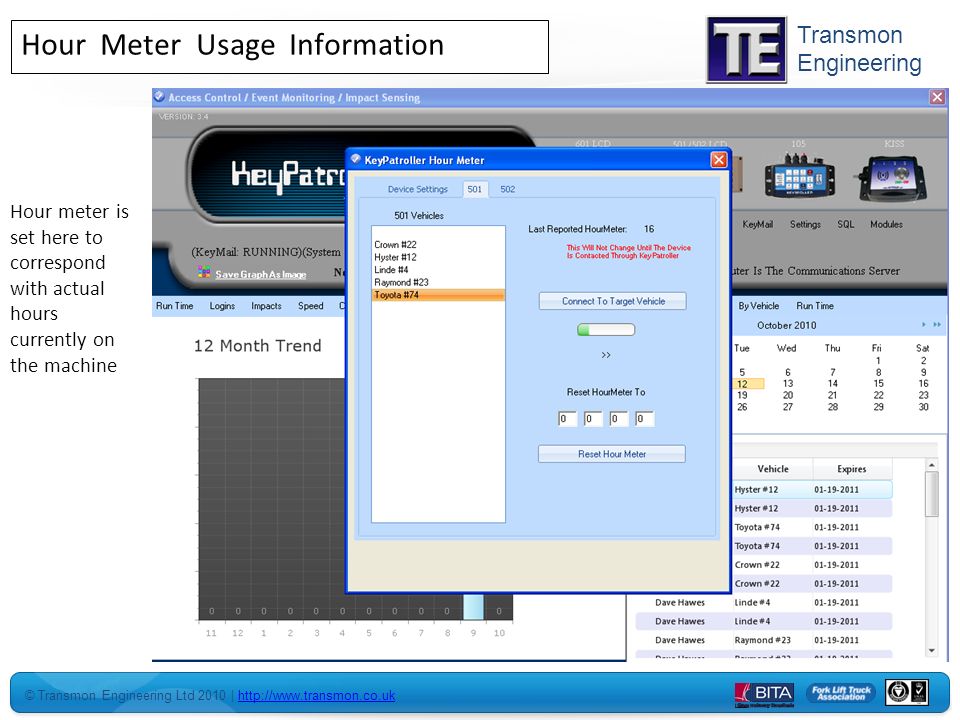Viewport: 960px width, 720px height.
Task: Open the By Vehicle tab
Action: click(x=759, y=306)
